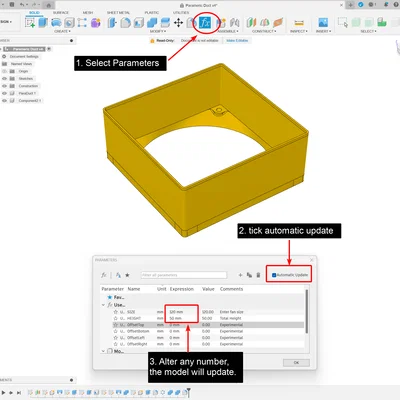This screenshot has width=400, height=400.
Task: Toggle visibility of the Sketches folder
Action: 4,79
